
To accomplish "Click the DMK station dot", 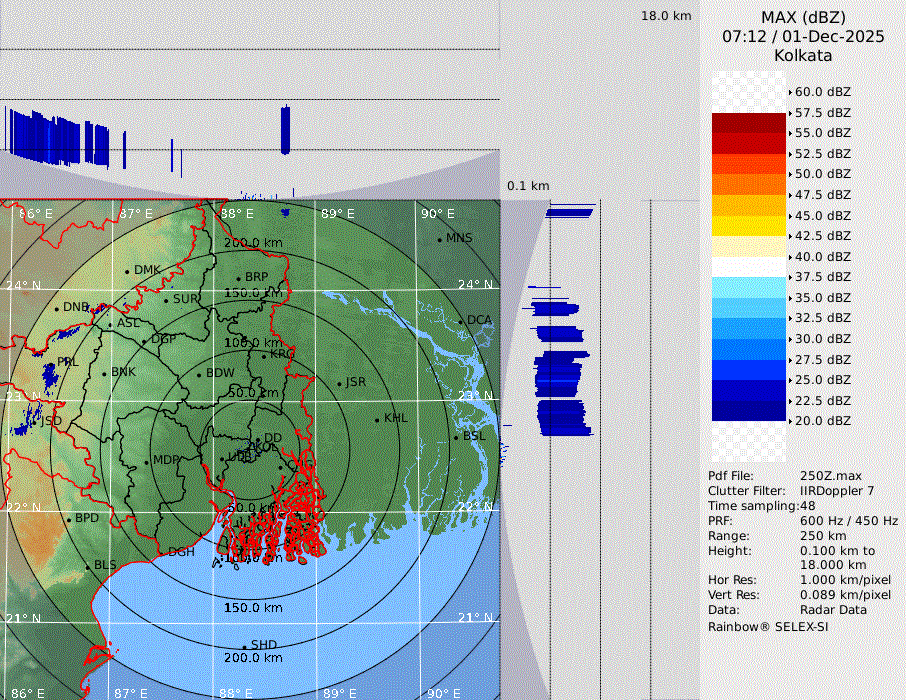I will point(127,271).
